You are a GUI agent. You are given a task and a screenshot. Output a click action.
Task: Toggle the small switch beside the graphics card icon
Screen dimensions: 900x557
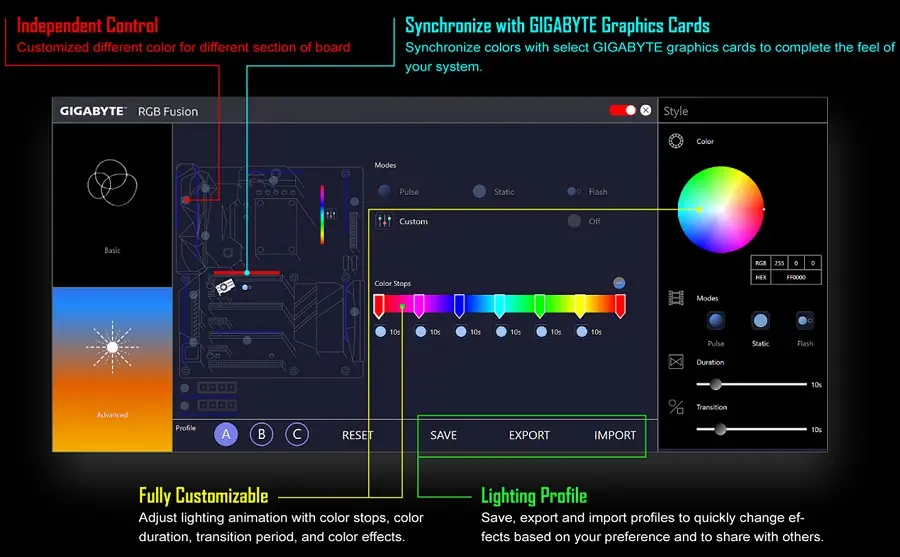click(x=246, y=287)
